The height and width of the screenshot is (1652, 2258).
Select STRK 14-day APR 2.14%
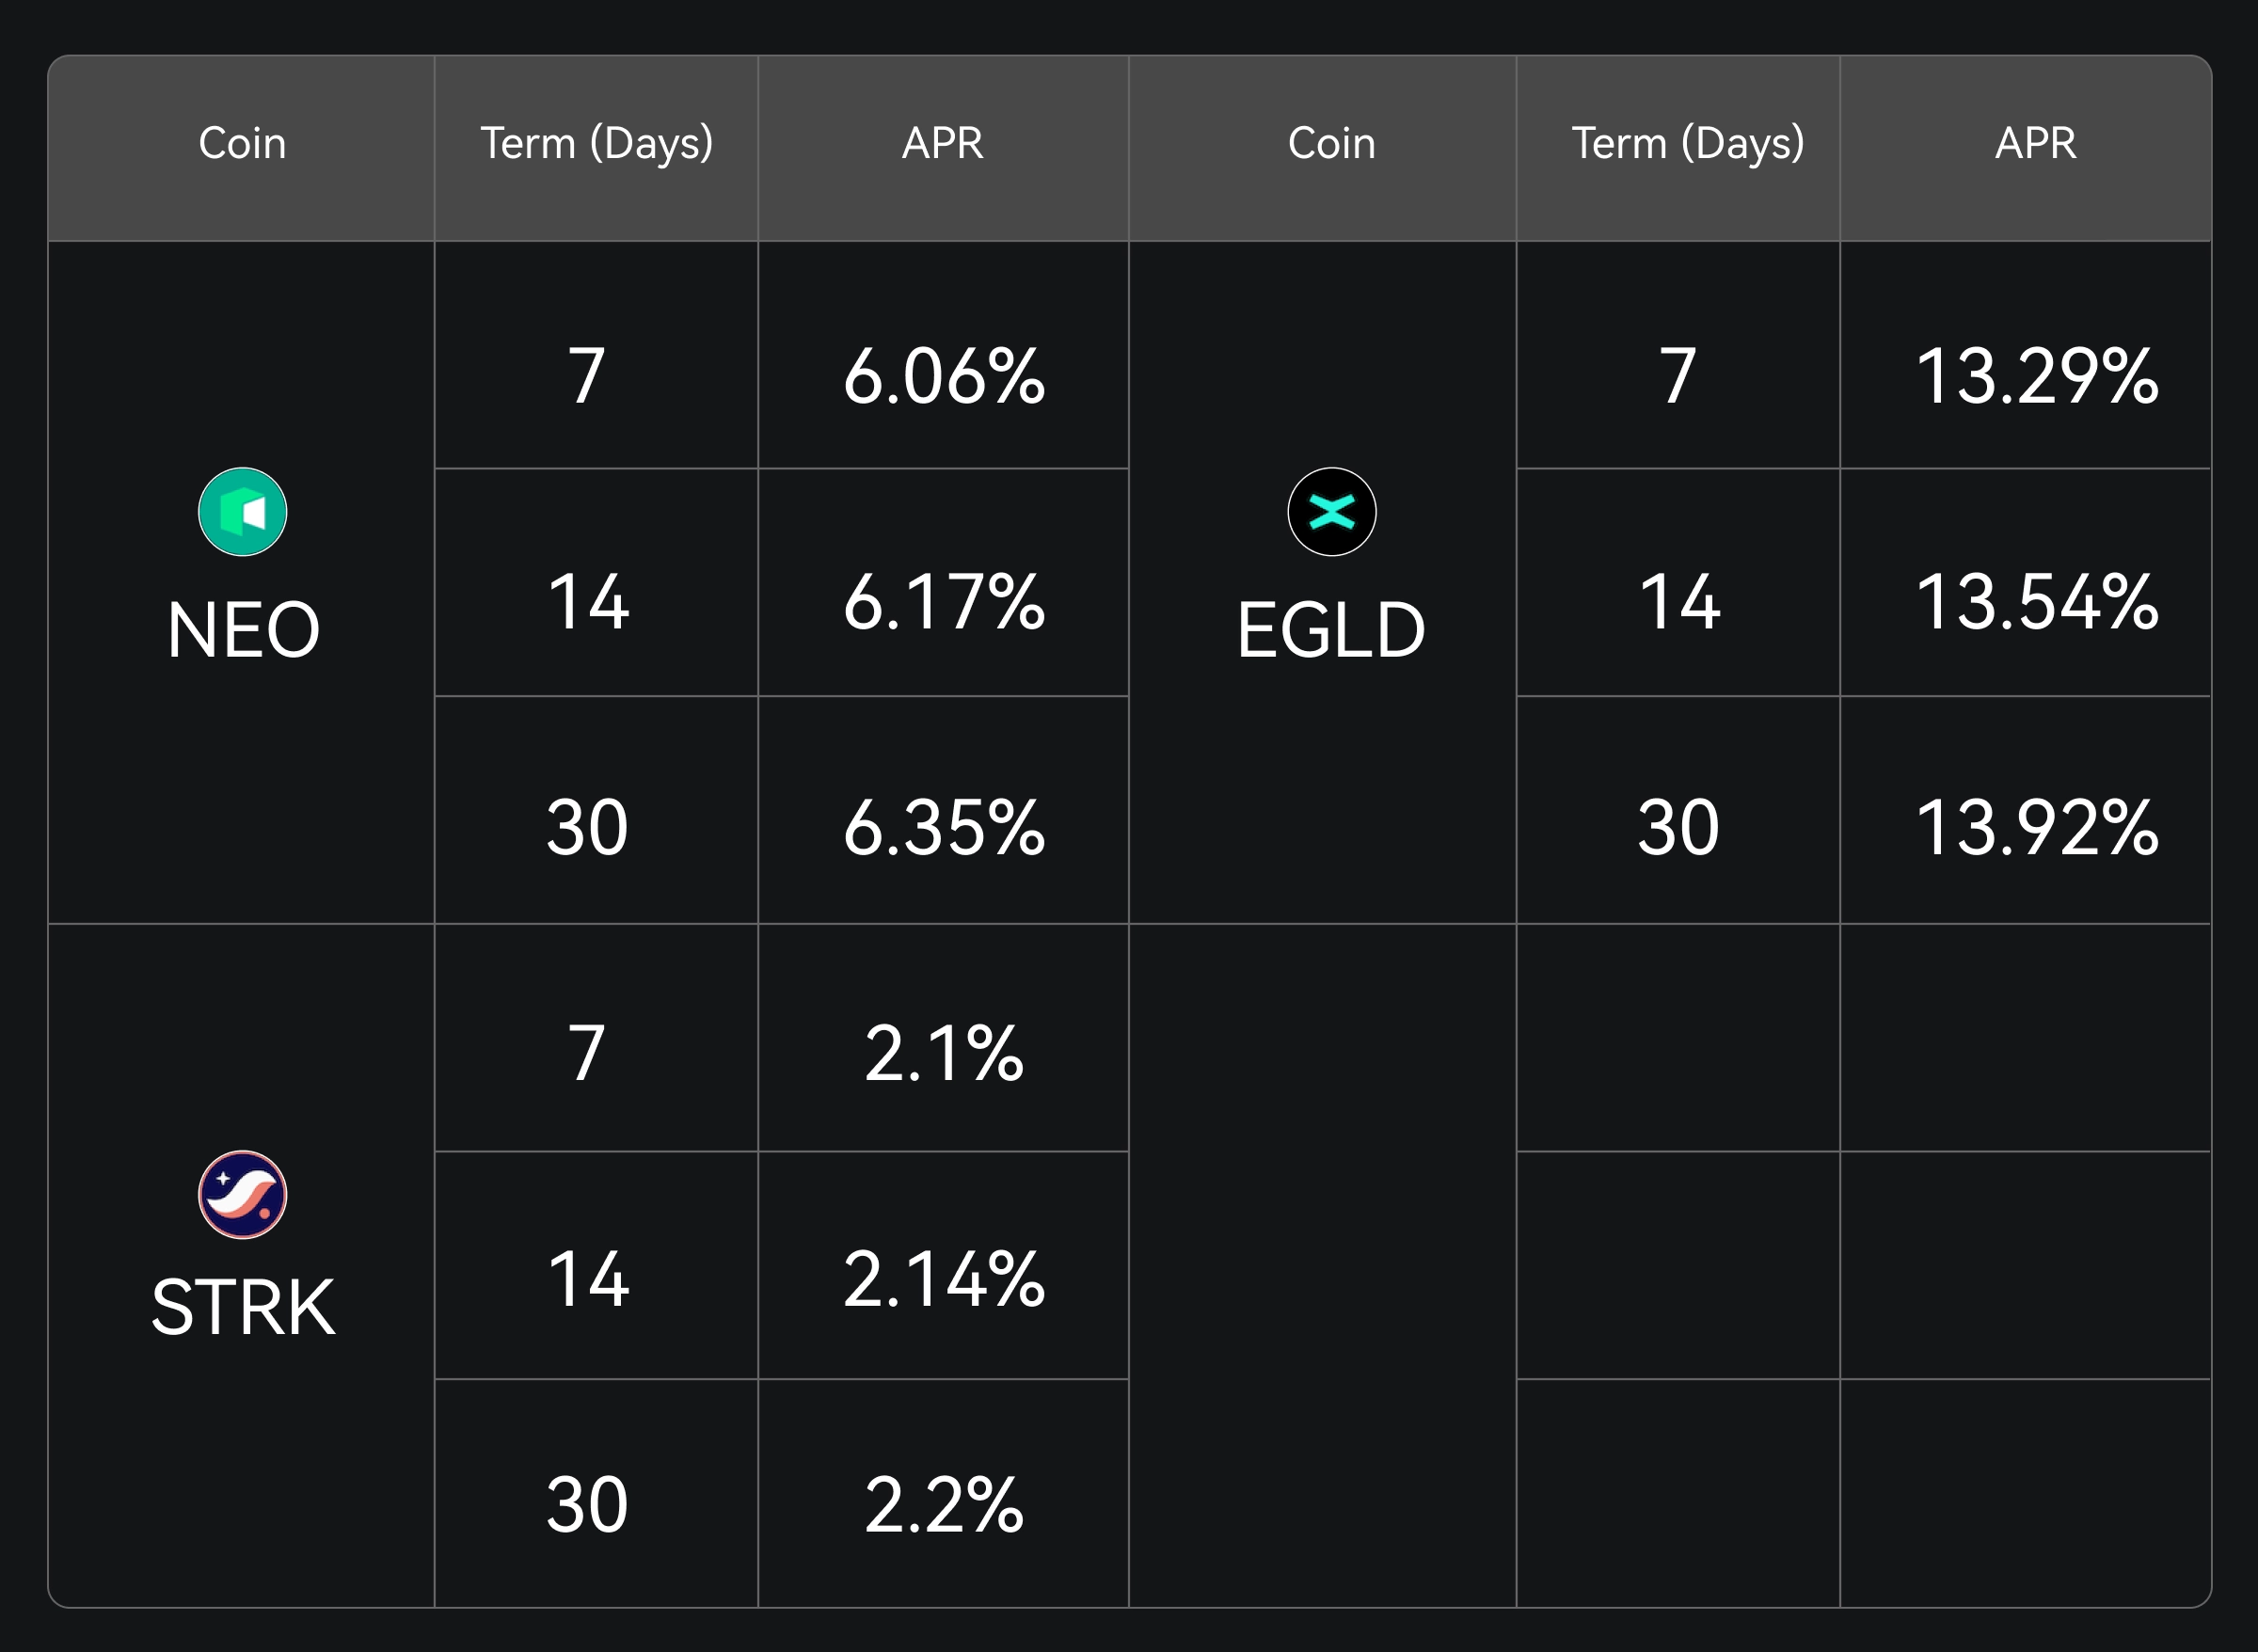coord(943,1280)
